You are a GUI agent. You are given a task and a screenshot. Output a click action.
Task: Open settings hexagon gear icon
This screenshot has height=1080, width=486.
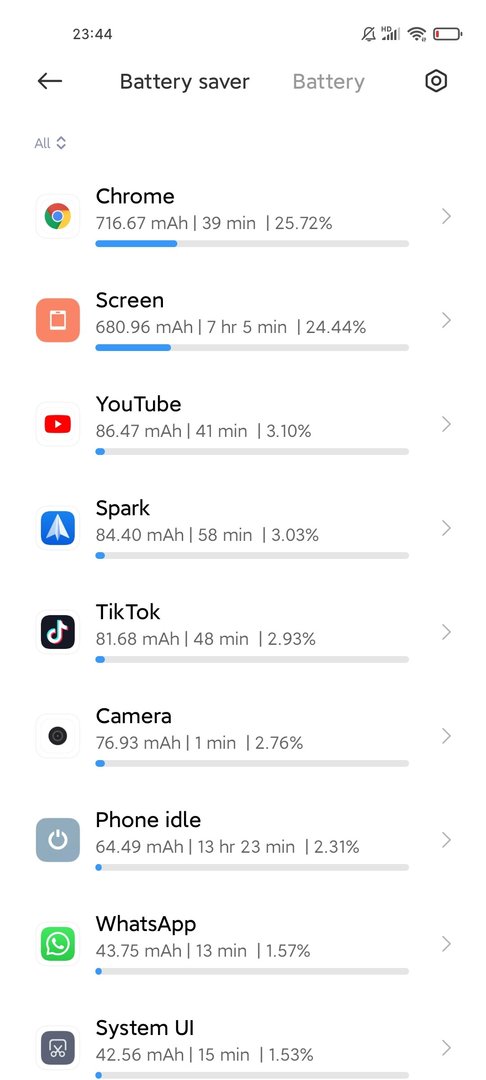pyautogui.click(x=436, y=81)
